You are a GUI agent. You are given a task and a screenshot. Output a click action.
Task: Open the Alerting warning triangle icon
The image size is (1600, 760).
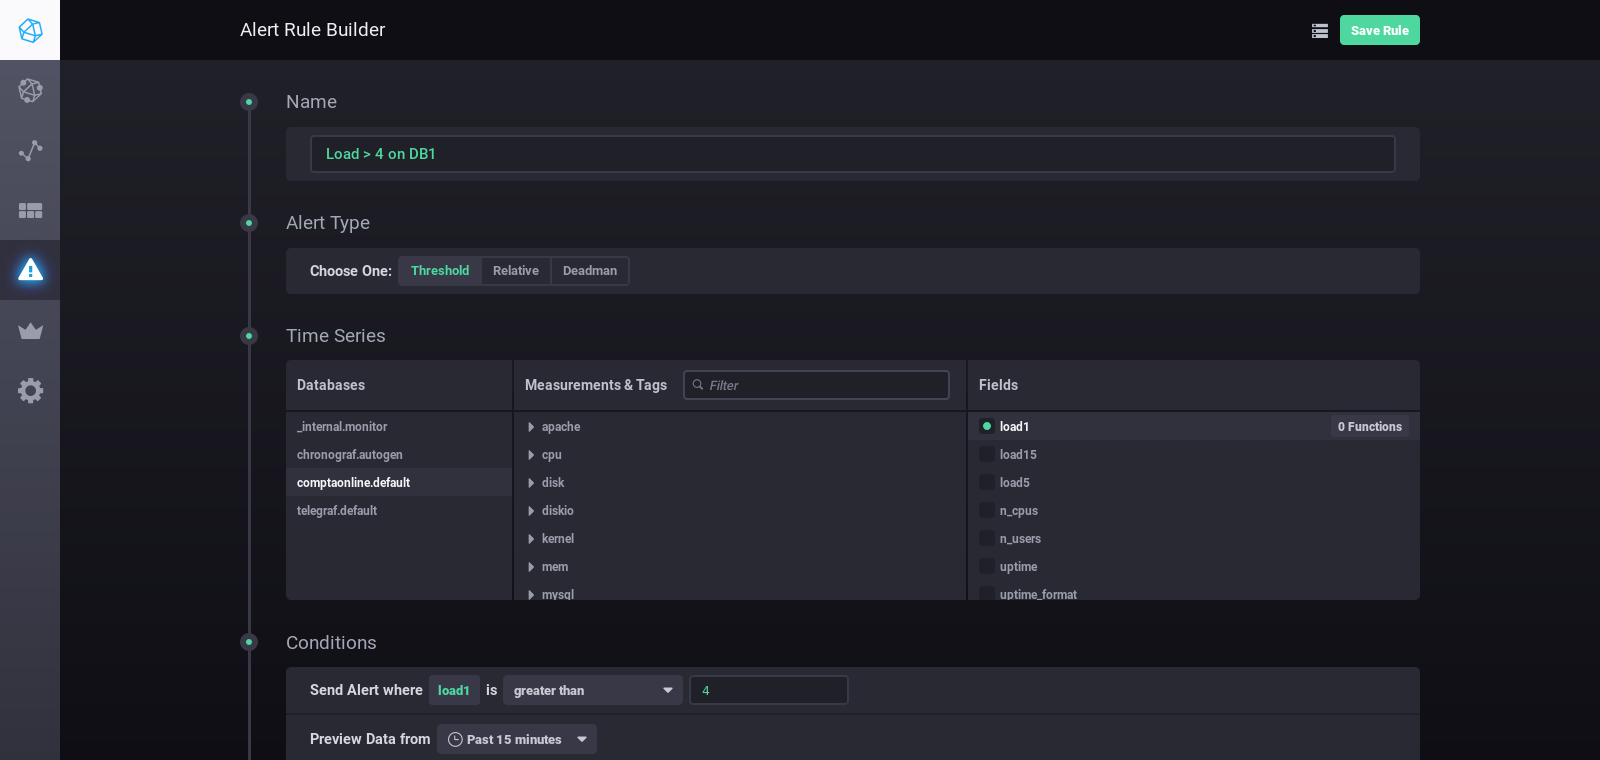click(x=30, y=270)
